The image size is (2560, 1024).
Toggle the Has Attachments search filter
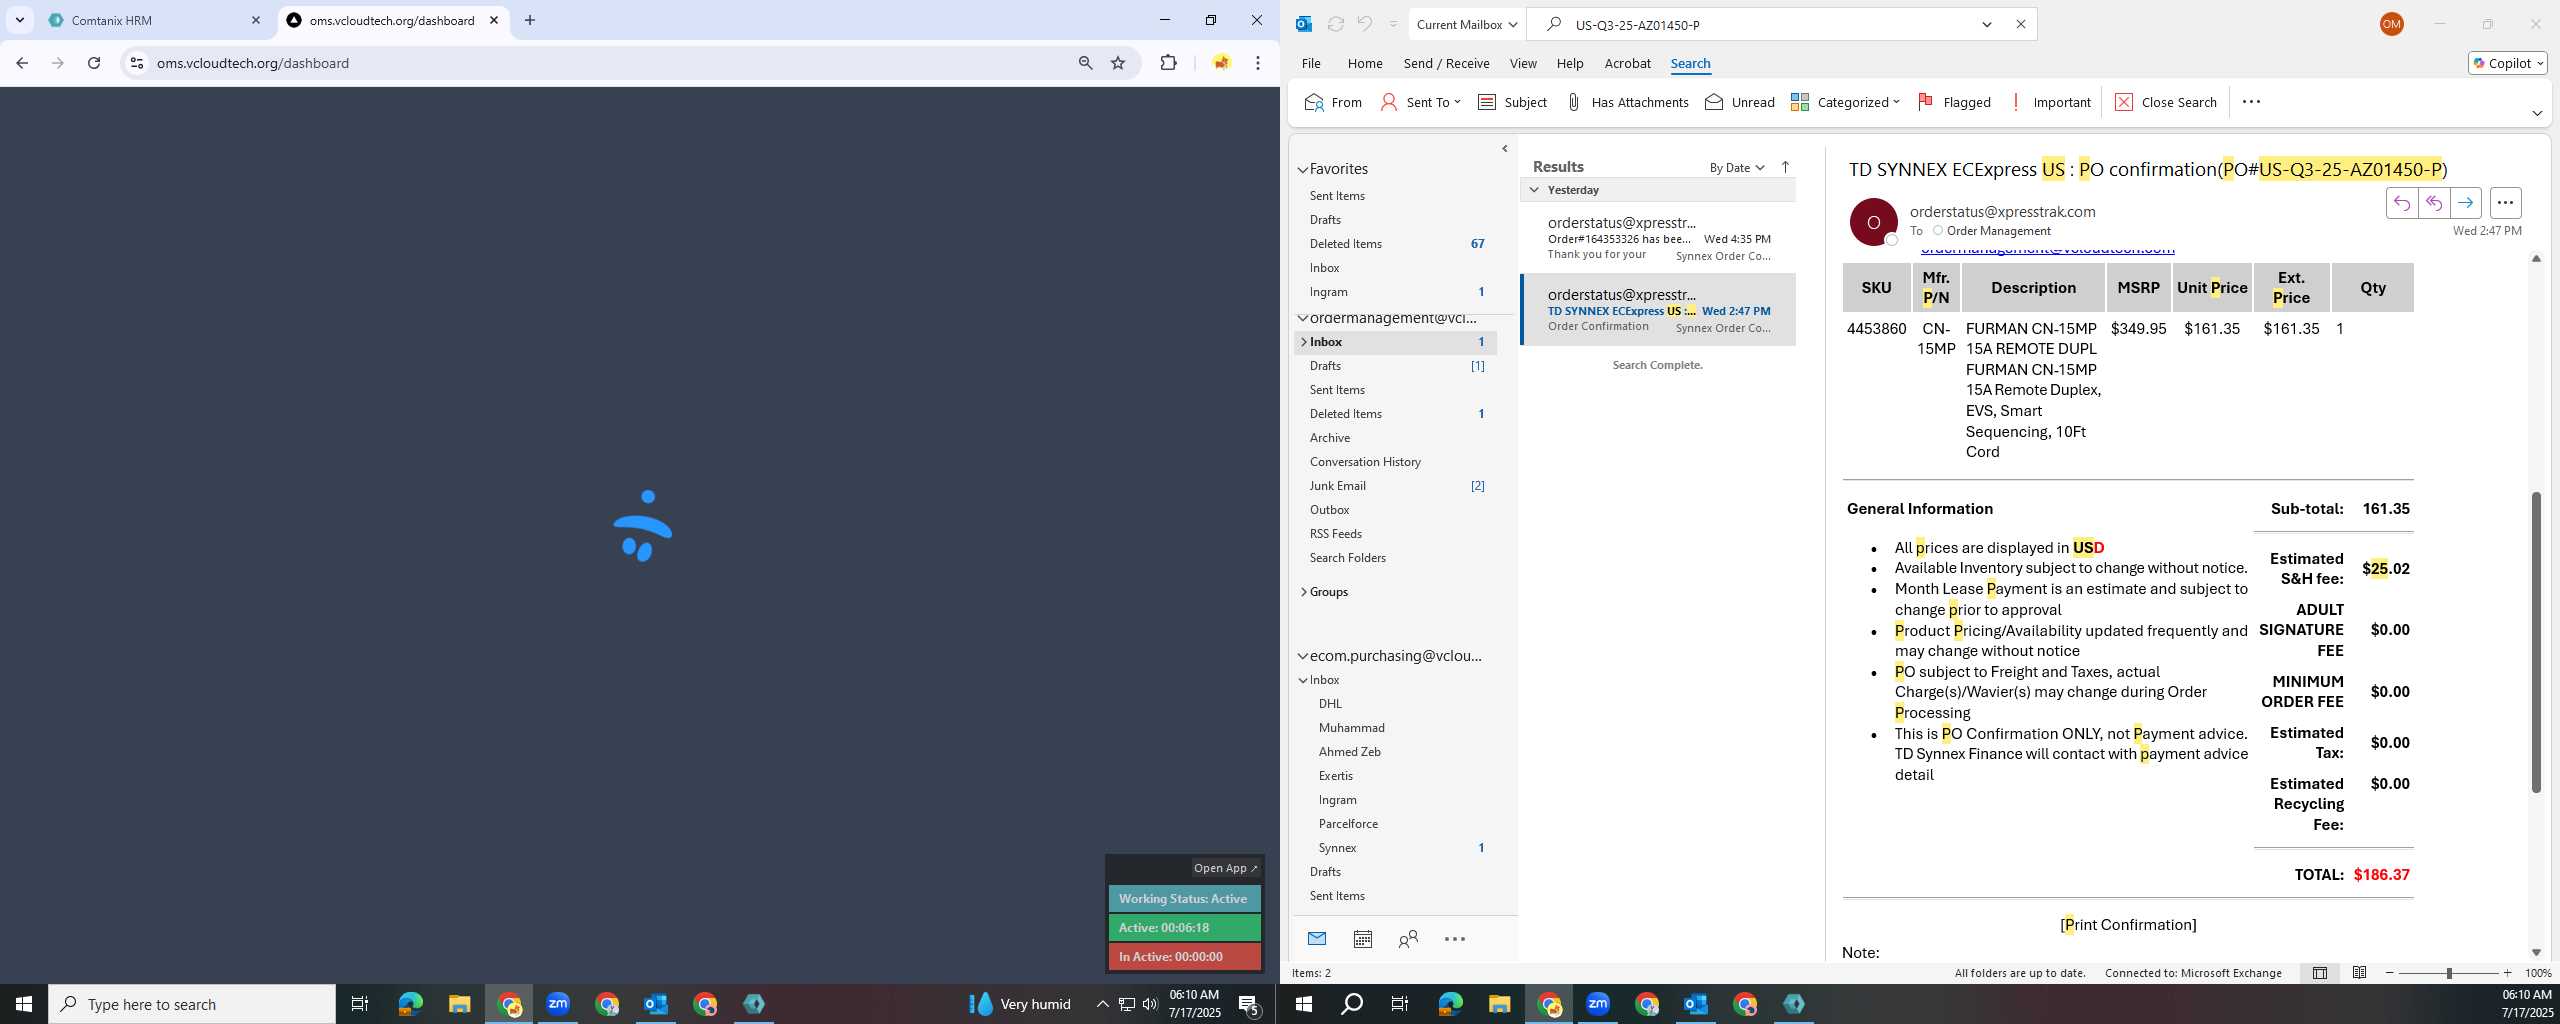(1627, 102)
